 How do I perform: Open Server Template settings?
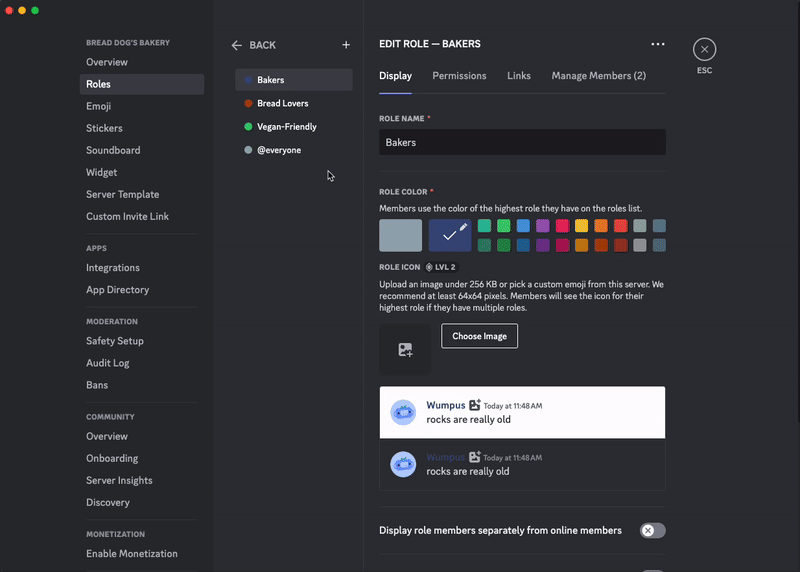pyautogui.click(x=142, y=194)
